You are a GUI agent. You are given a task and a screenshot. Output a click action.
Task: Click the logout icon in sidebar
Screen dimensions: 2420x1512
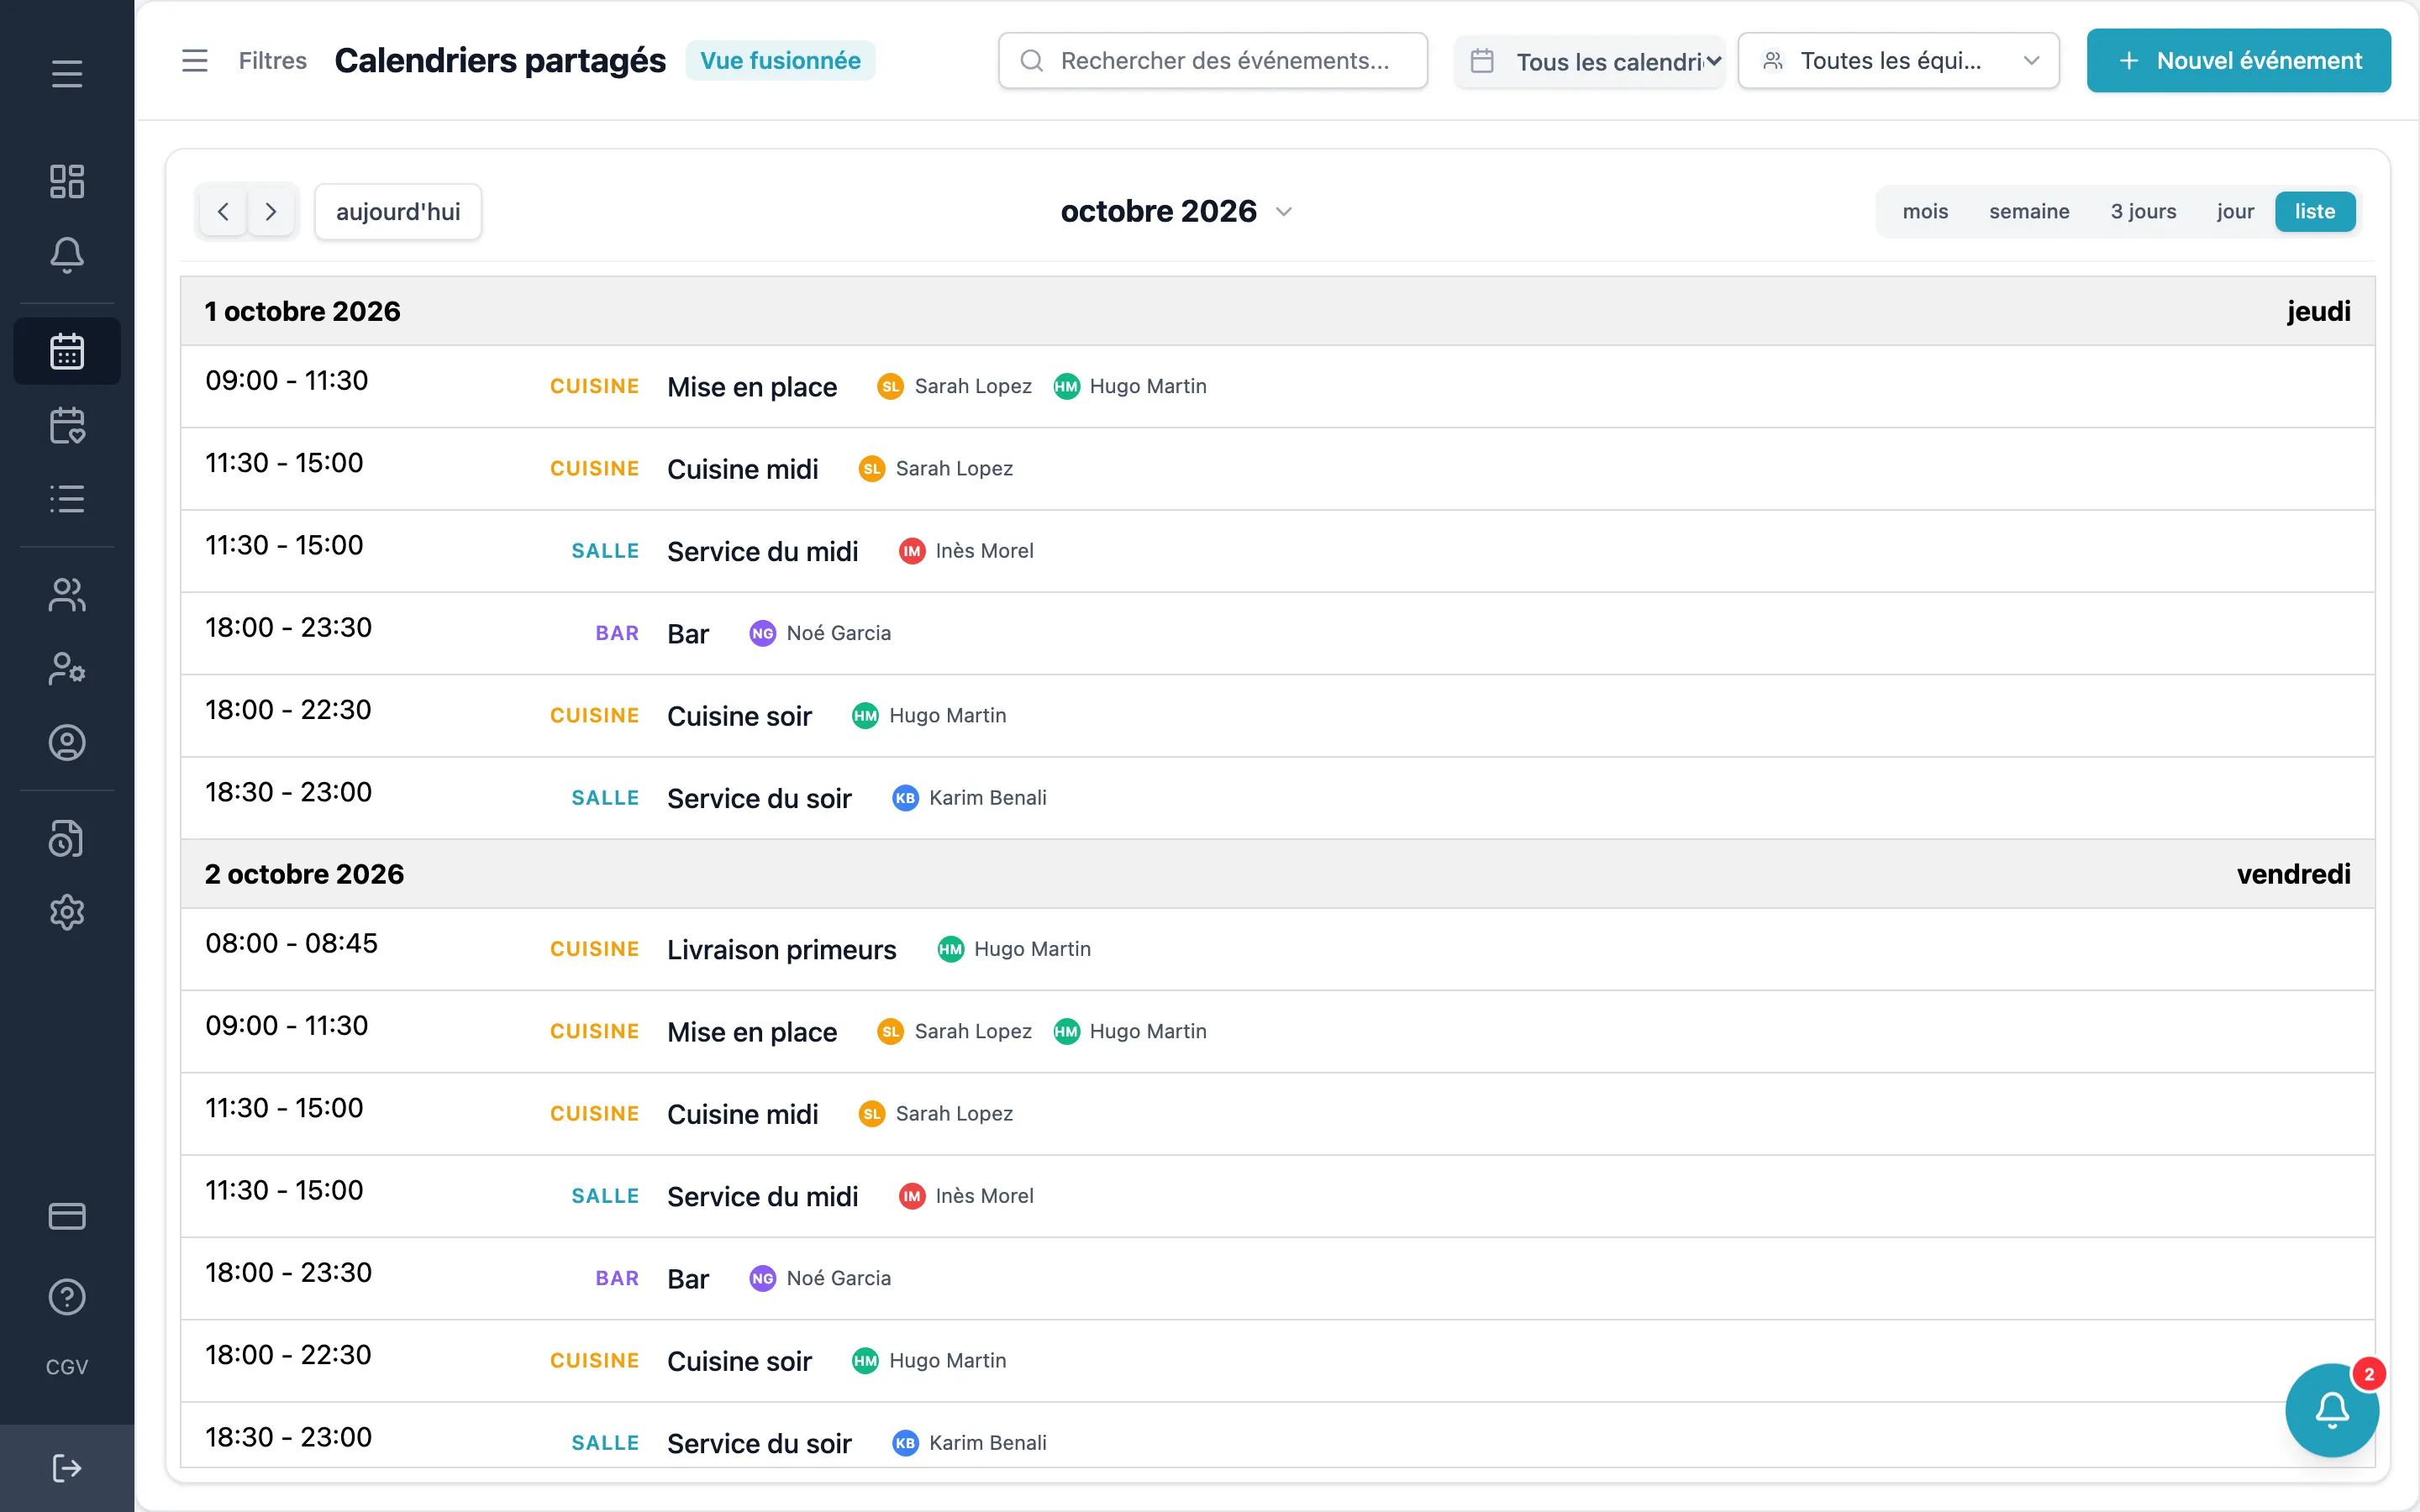click(x=67, y=1468)
